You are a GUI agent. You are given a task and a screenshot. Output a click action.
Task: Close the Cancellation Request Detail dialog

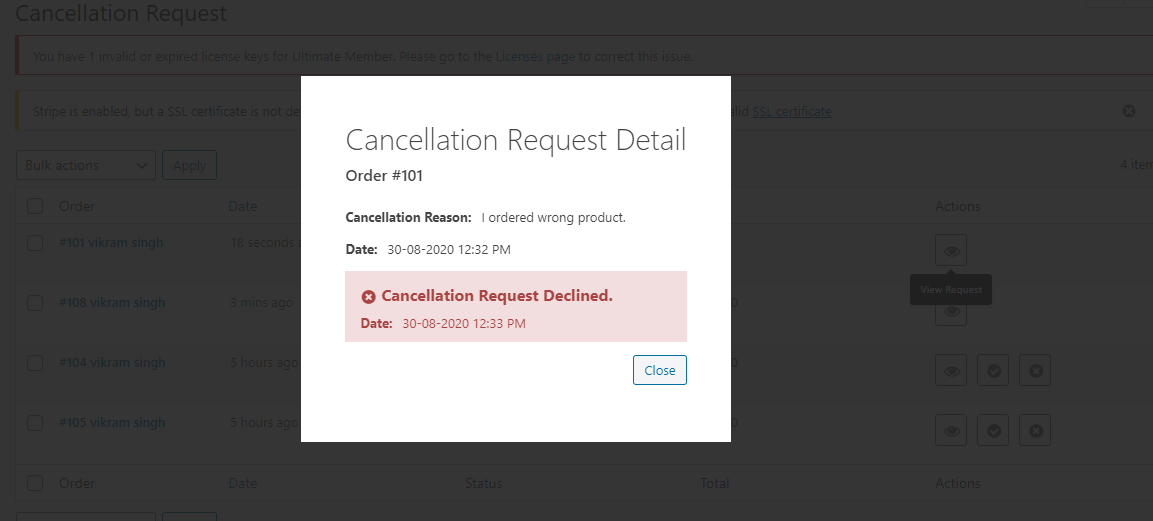click(660, 370)
